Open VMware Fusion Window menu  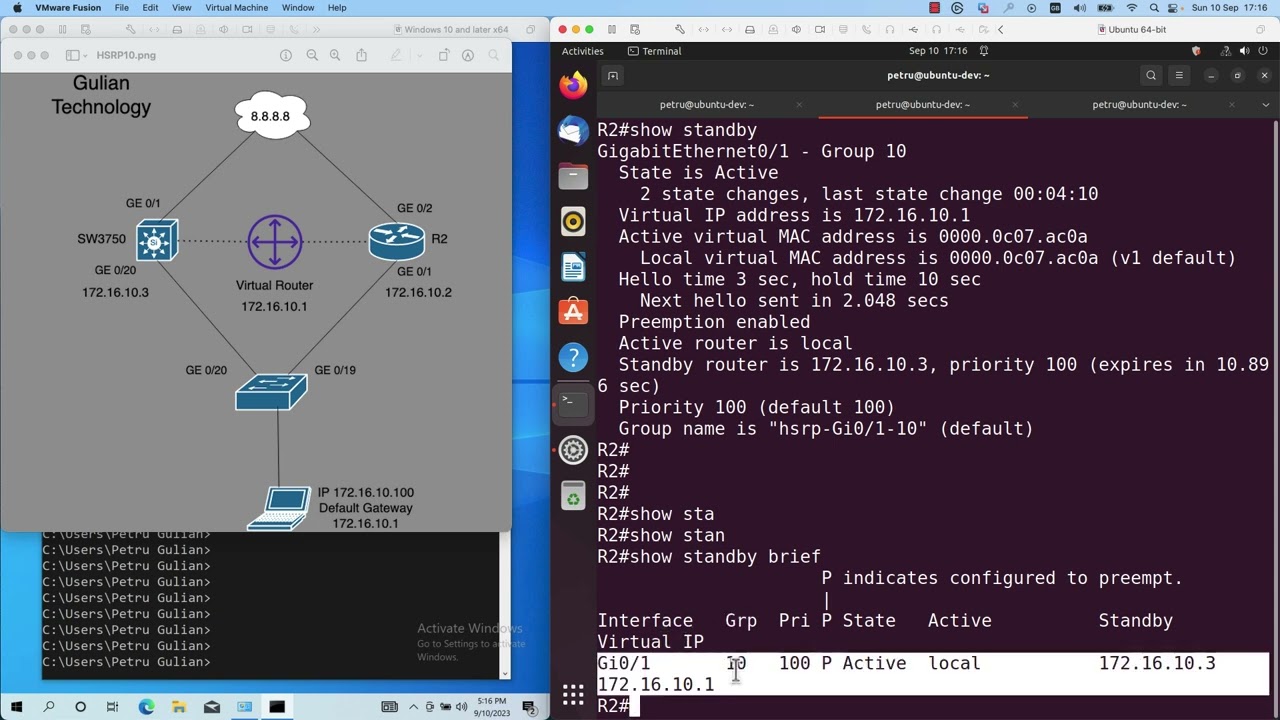coord(298,8)
